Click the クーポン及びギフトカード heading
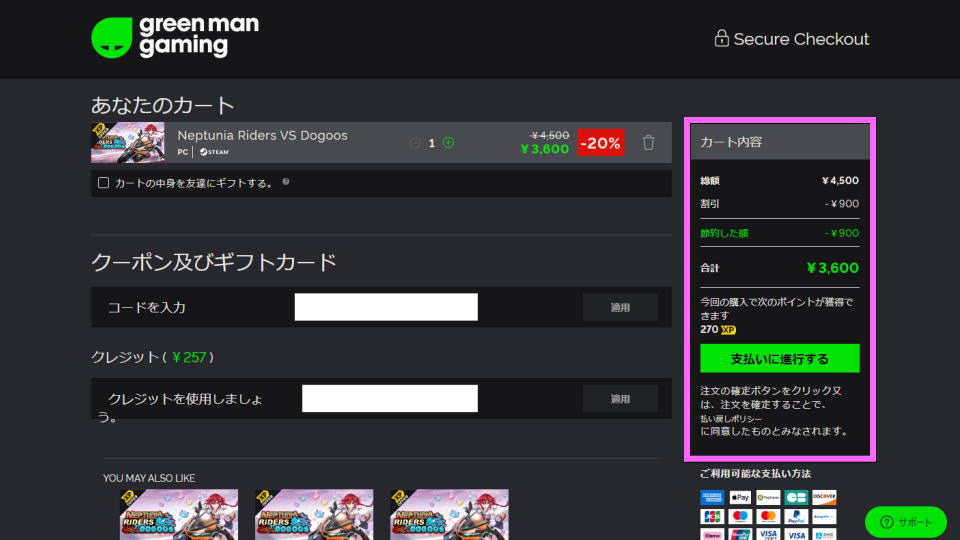 coord(214,262)
